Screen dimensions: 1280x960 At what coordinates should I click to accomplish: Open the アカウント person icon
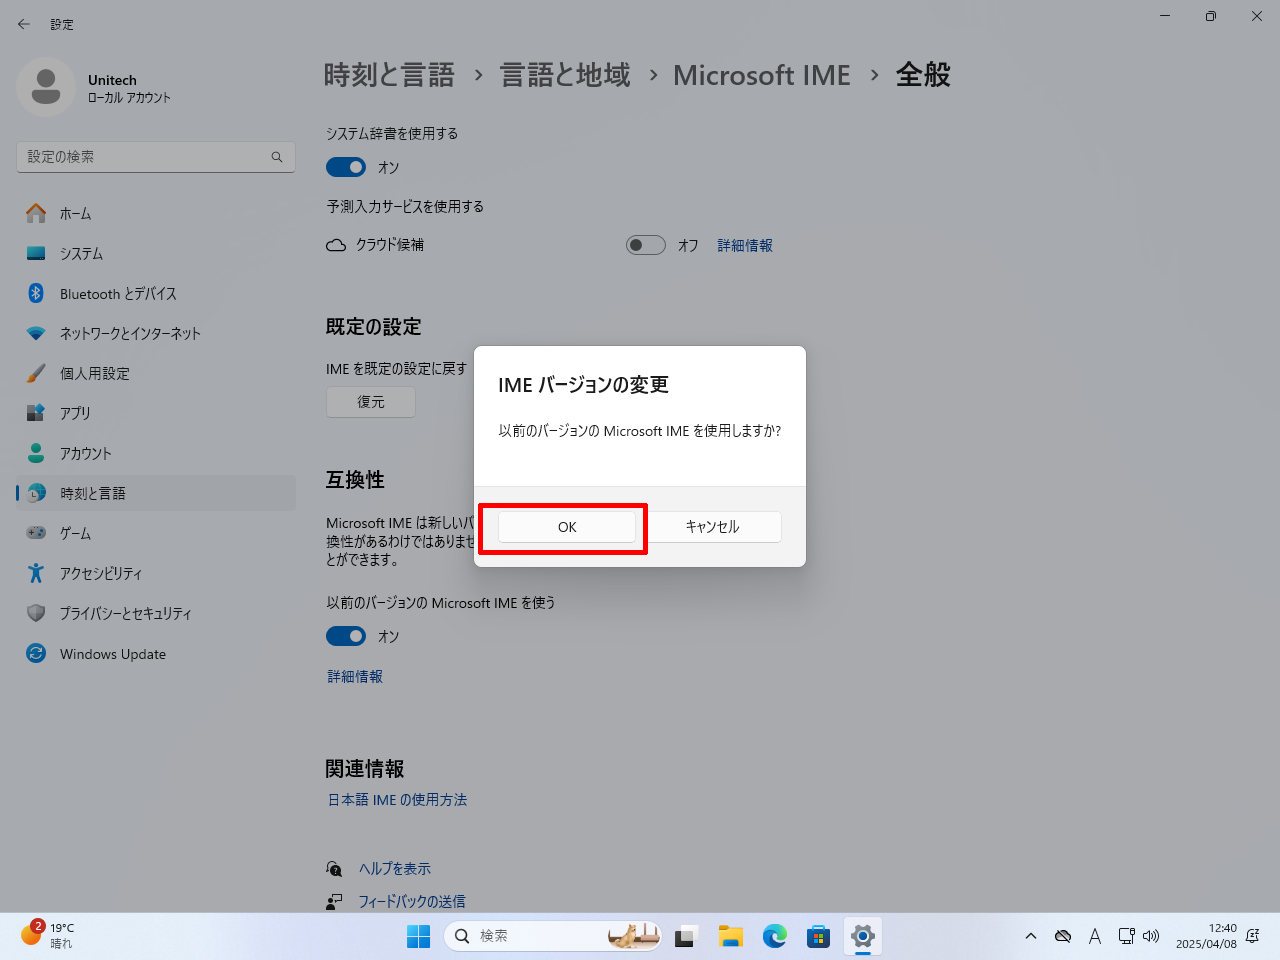click(x=36, y=453)
